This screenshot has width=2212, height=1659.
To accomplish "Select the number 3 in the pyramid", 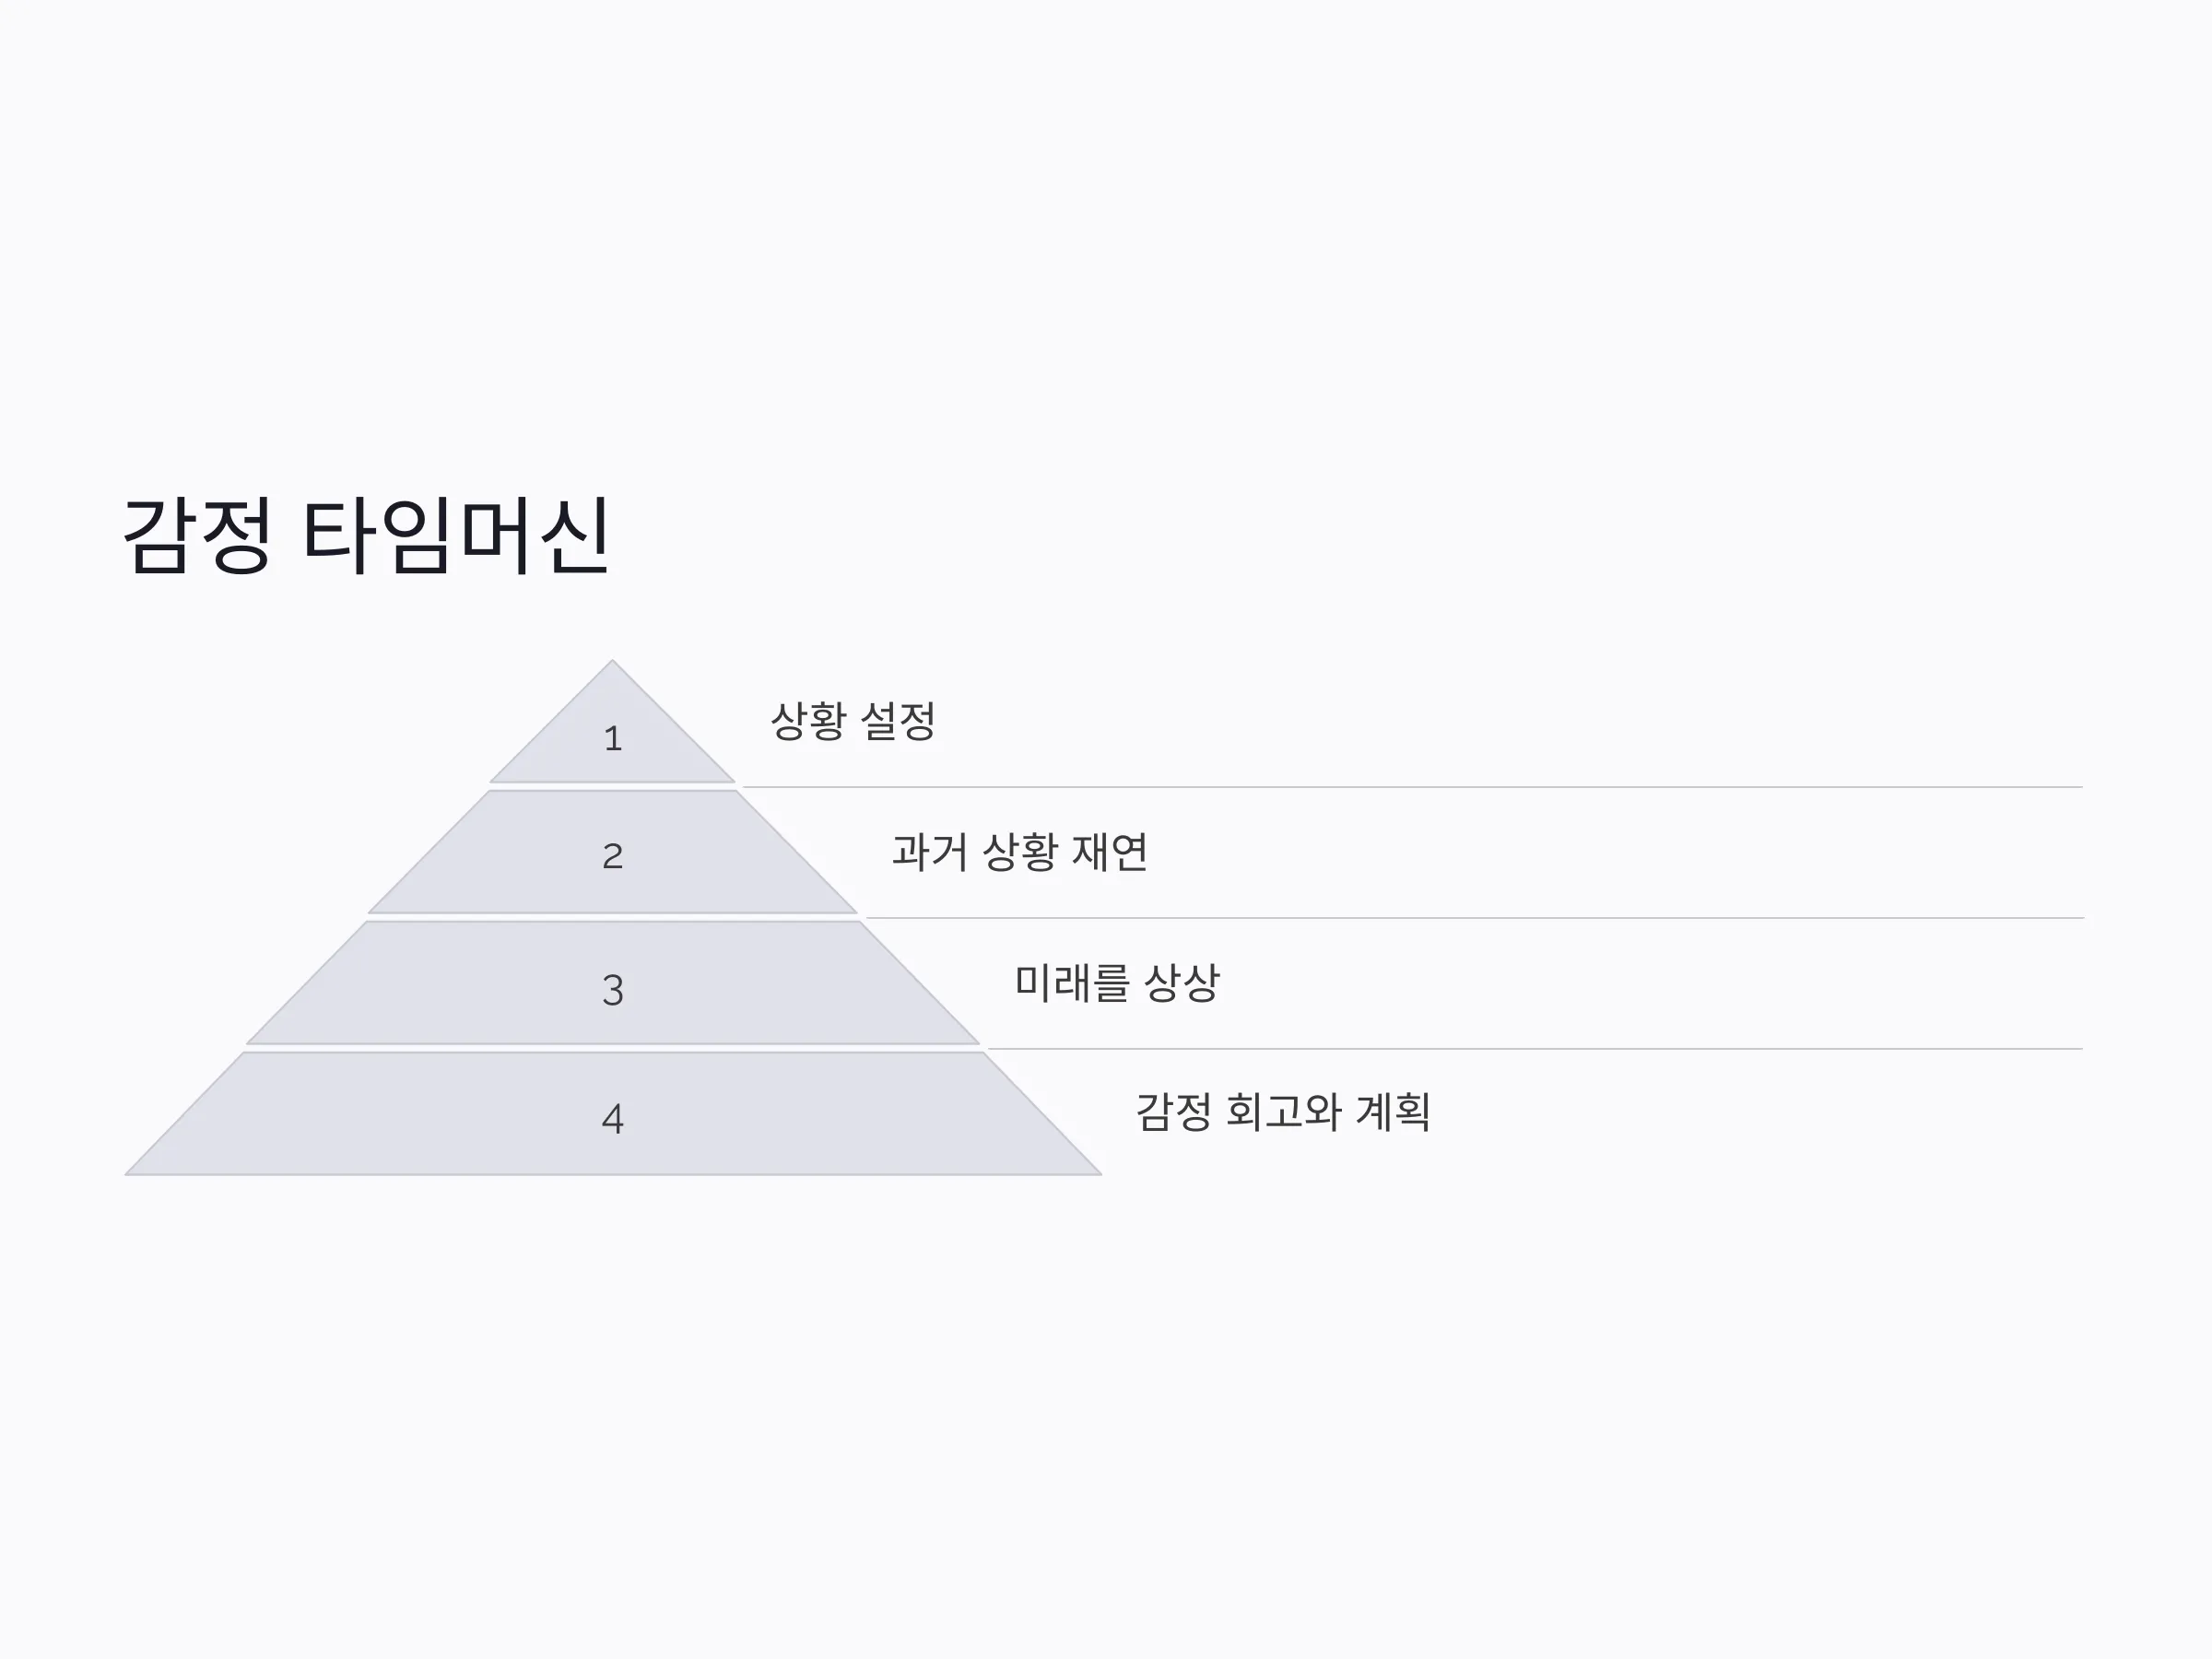I will (x=613, y=990).
